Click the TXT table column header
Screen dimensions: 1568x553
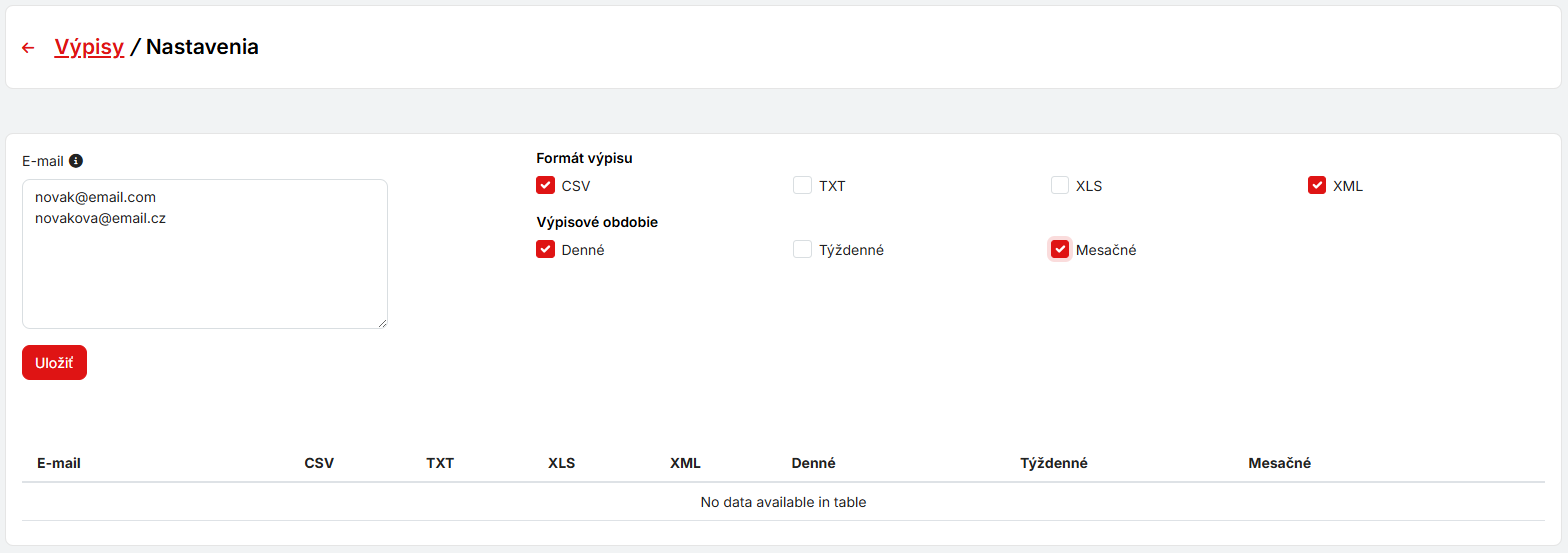[x=440, y=463]
